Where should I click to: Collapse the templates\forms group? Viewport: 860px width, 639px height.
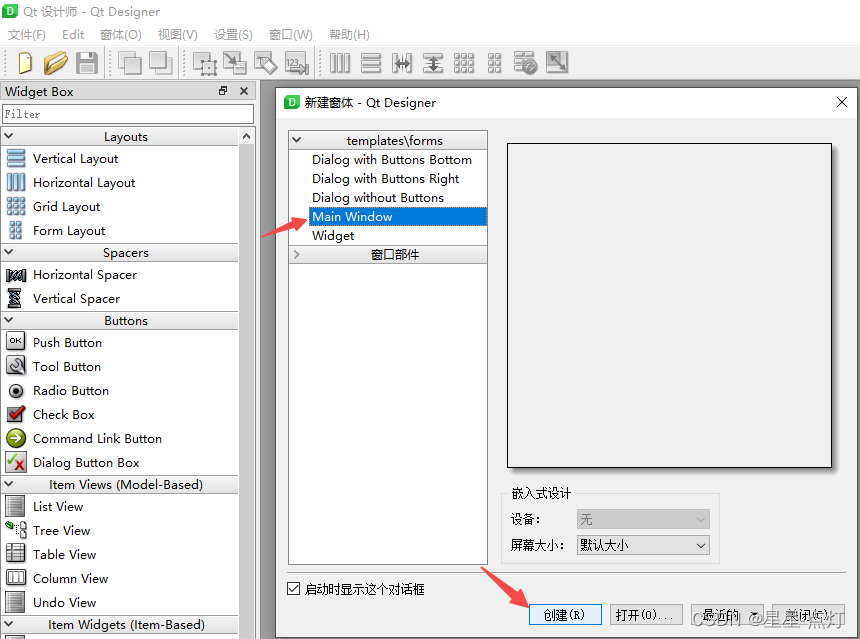pyautogui.click(x=297, y=140)
